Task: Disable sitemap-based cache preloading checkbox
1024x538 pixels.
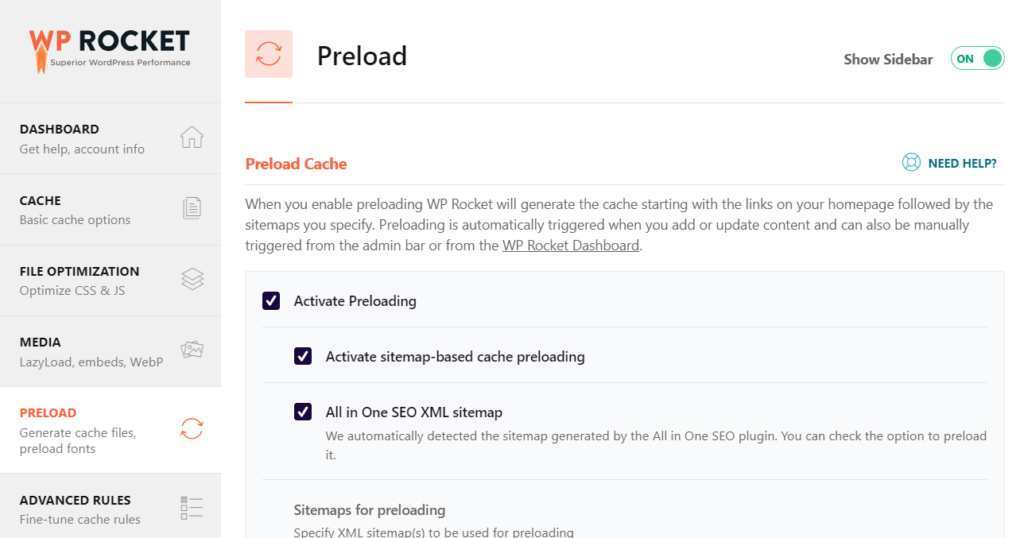Action: pos(302,356)
